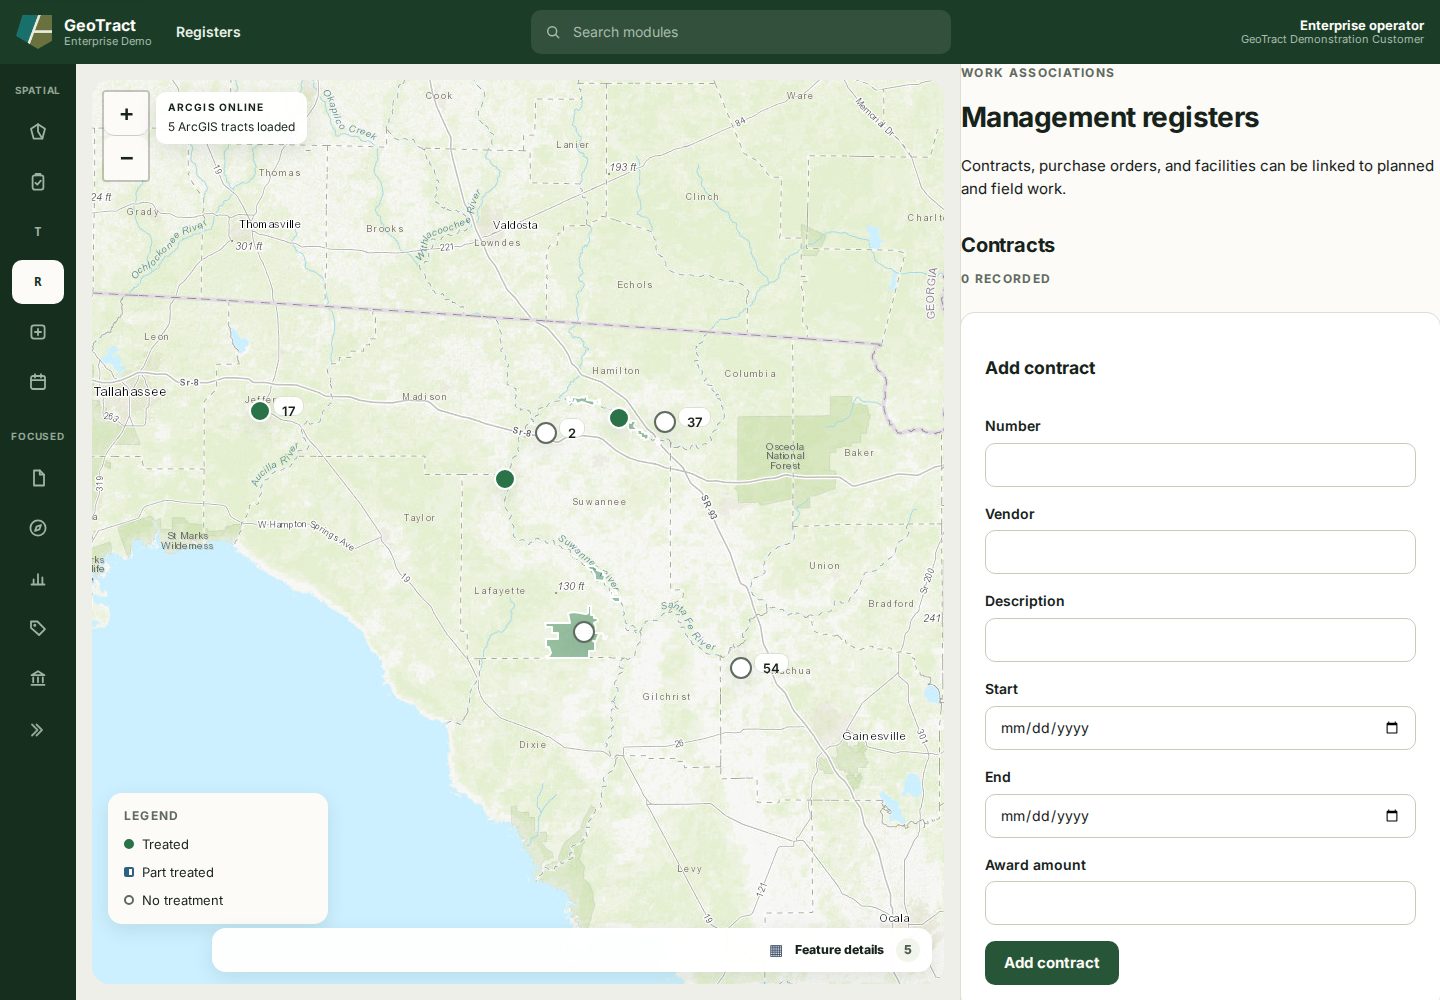1440x1000 pixels.
Task: Click the untreated tract marker labeled 37
Action: tap(665, 422)
